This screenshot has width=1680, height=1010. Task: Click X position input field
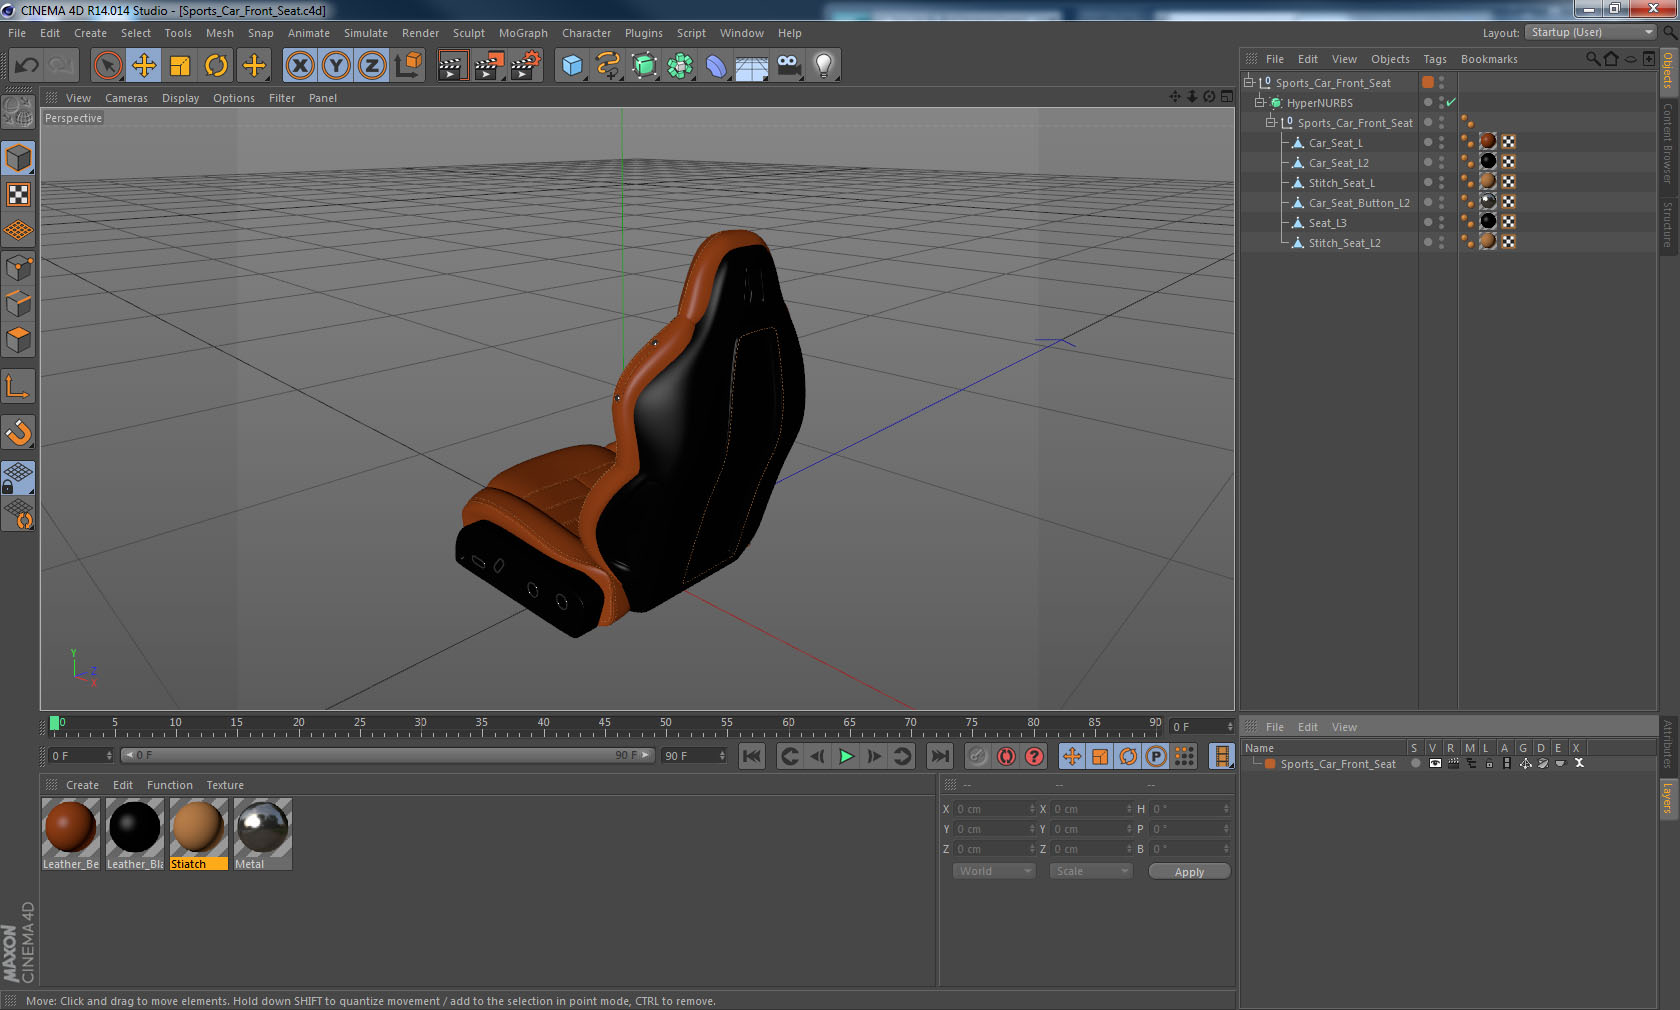click(x=995, y=809)
